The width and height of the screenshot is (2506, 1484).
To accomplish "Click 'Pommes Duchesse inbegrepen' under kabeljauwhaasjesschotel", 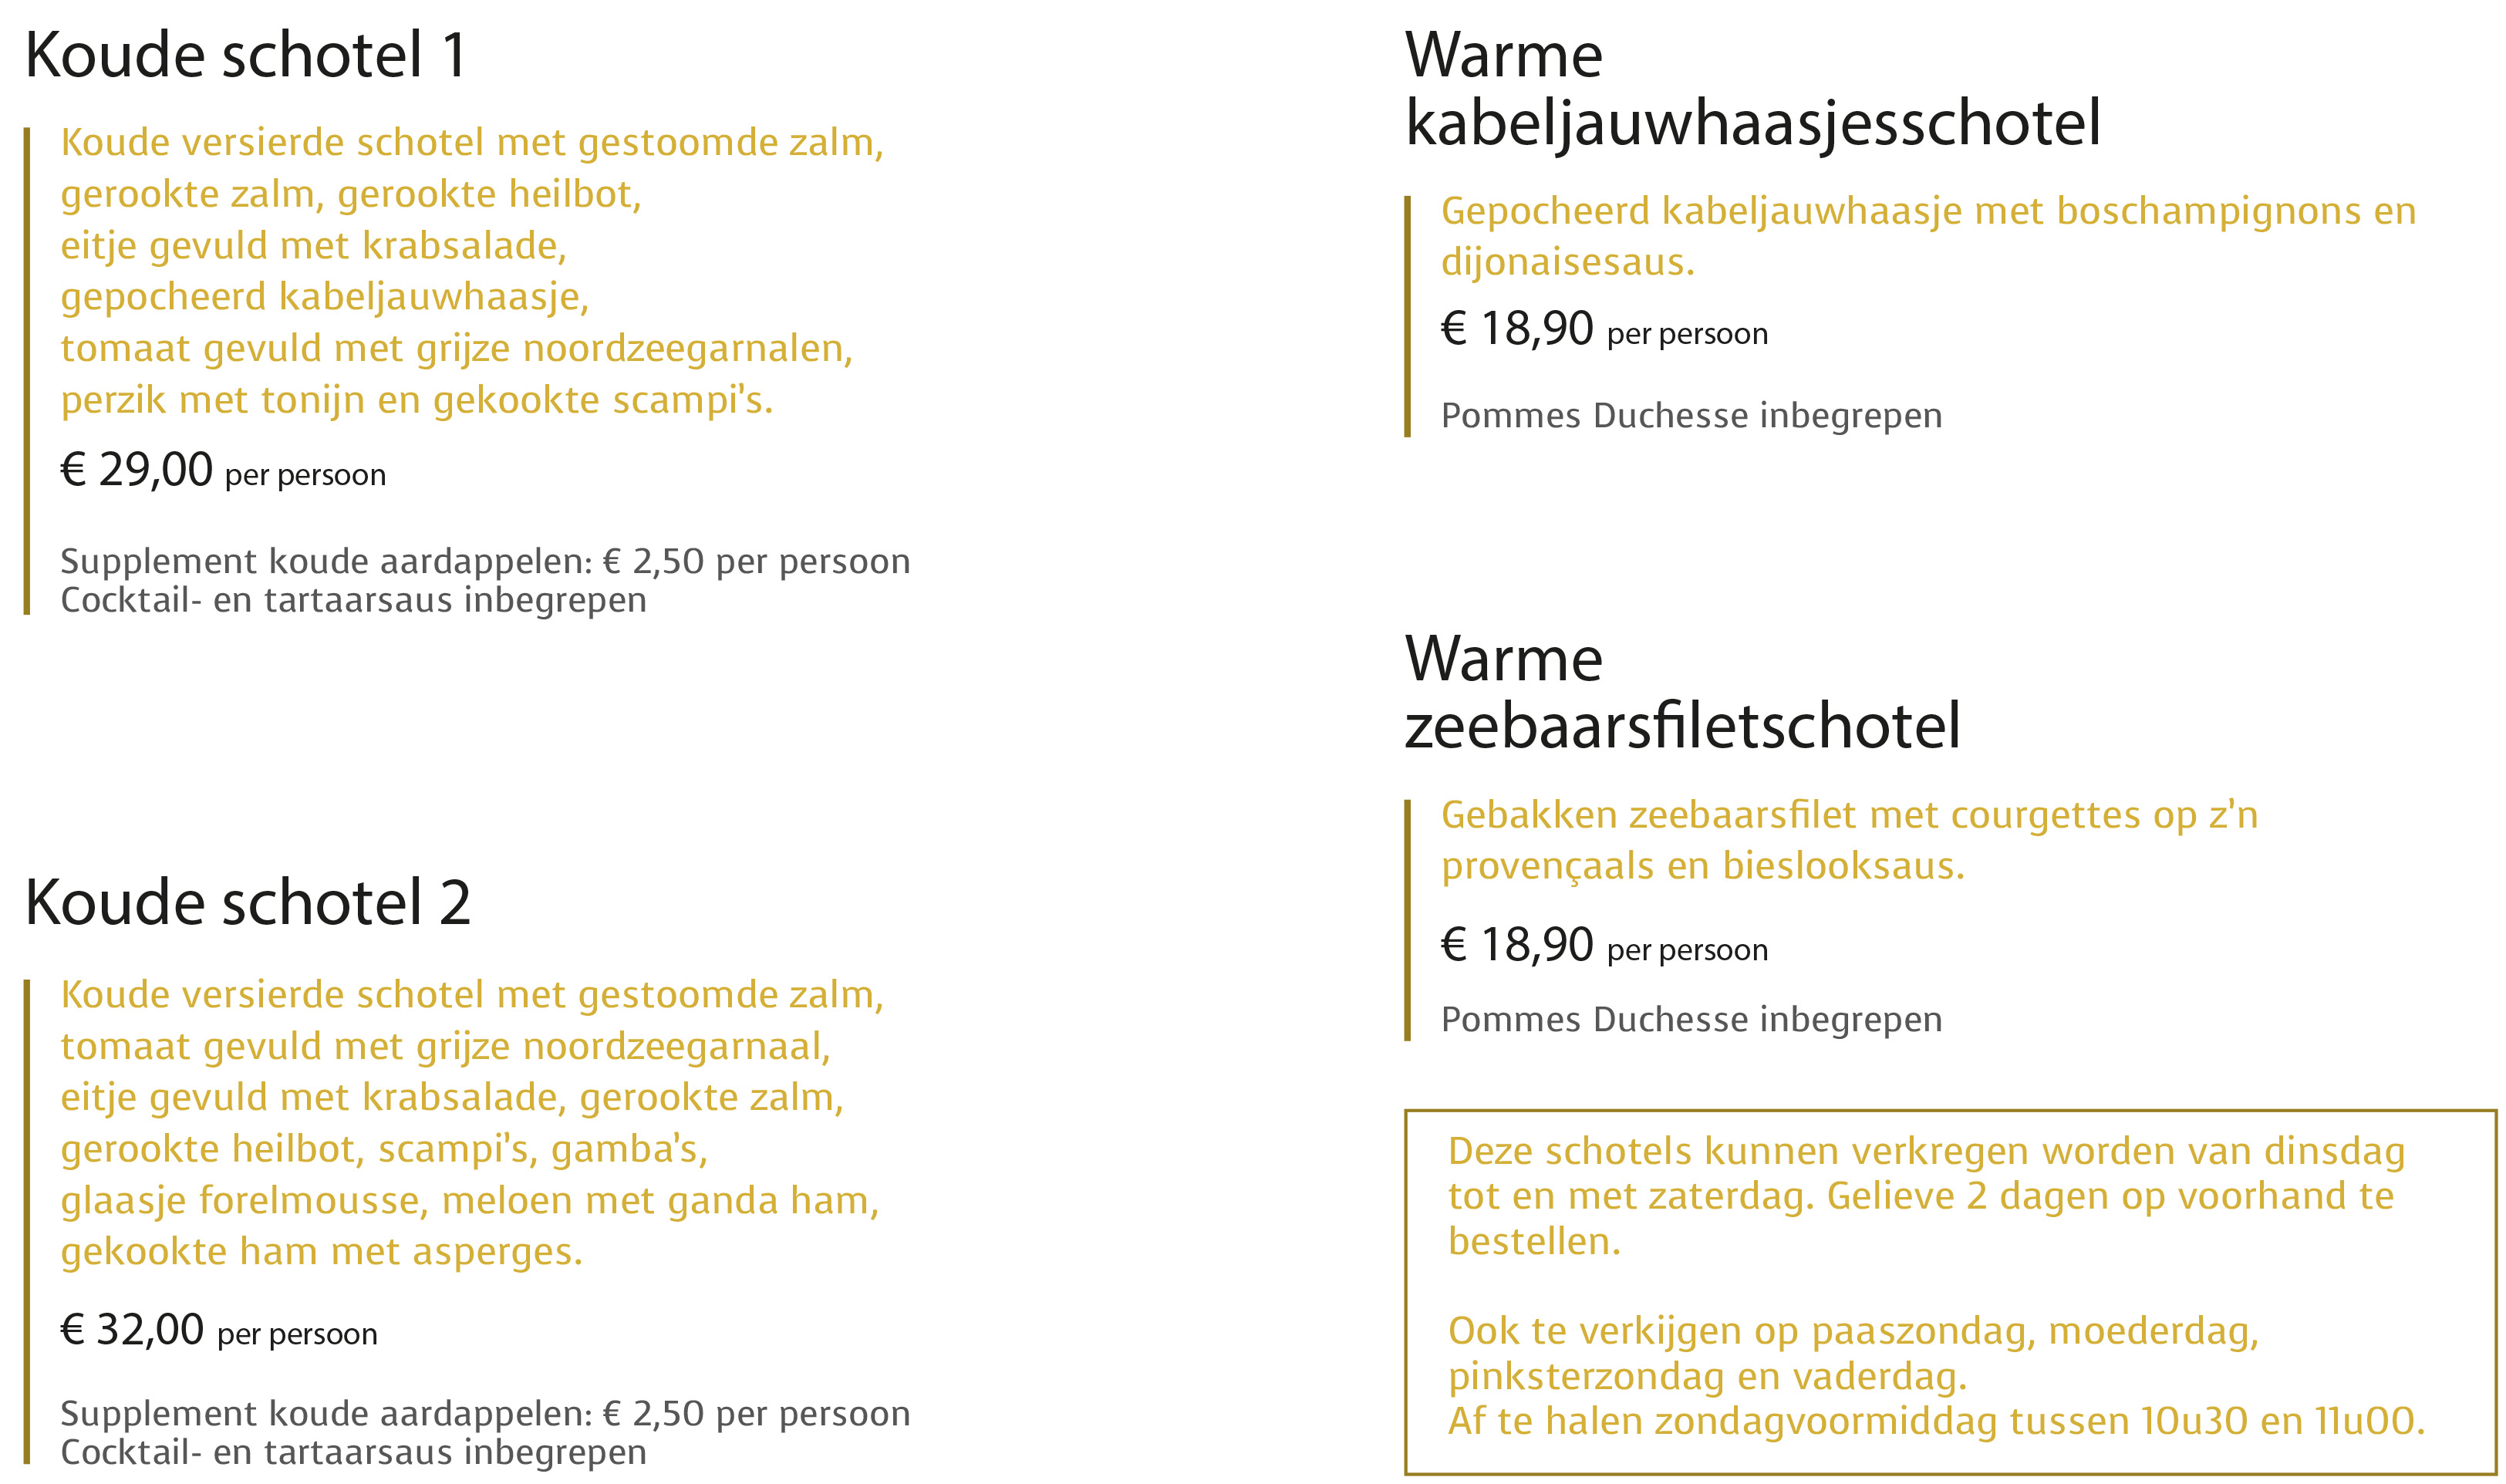I will tap(1691, 415).
